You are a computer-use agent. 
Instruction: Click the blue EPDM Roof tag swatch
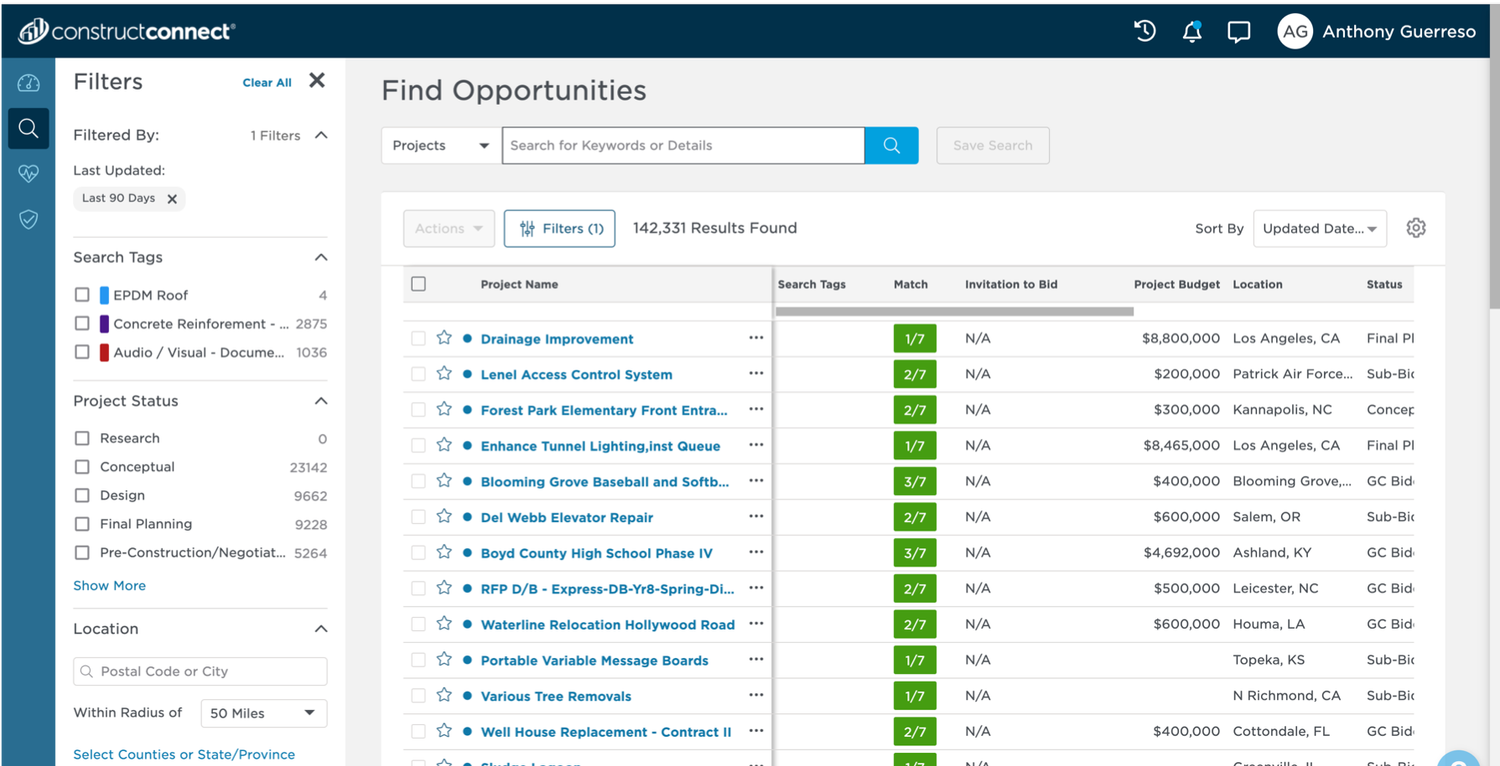[104, 295]
